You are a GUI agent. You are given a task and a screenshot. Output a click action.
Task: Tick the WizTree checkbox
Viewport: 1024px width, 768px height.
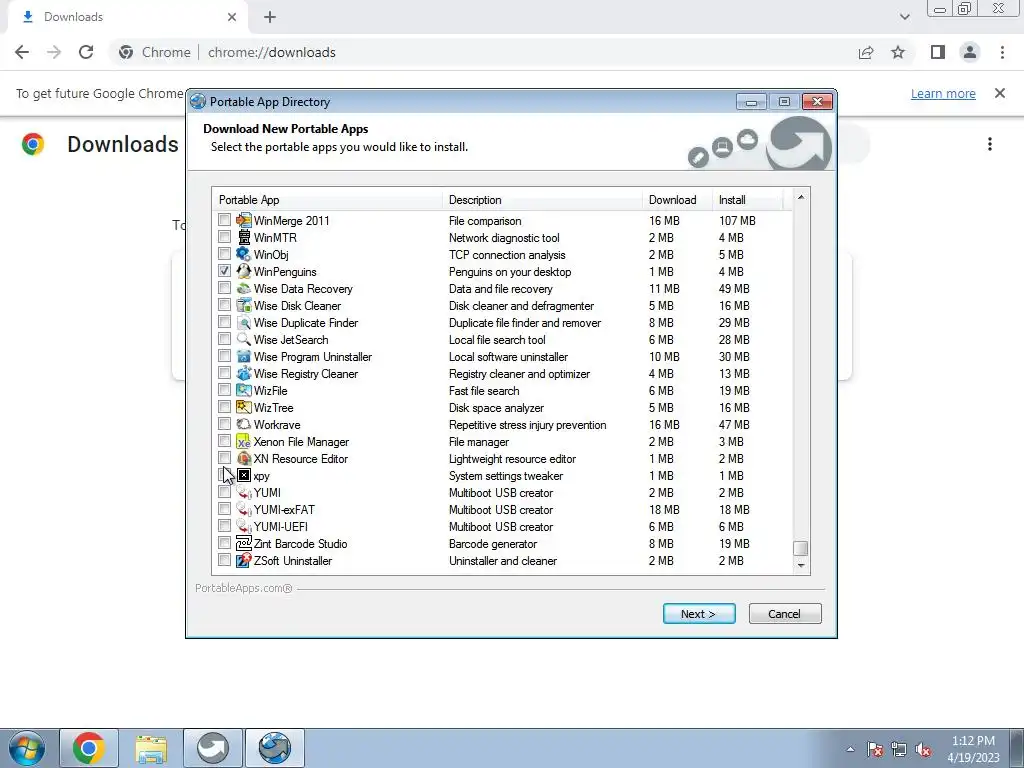(x=225, y=406)
